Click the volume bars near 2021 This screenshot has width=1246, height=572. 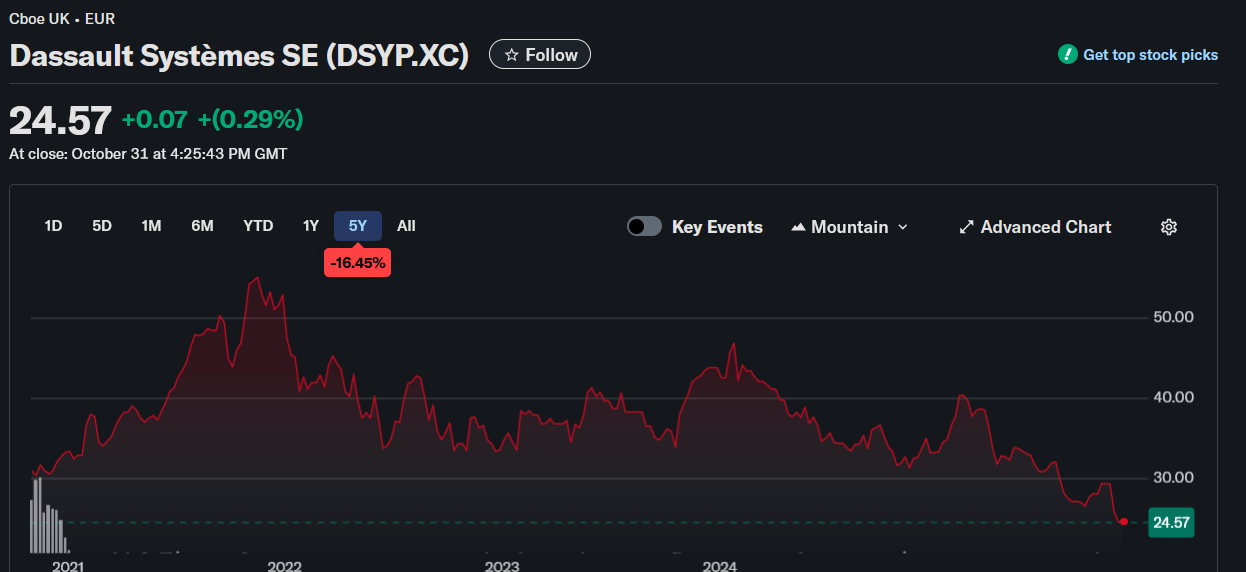pyautogui.click(x=49, y=515)
